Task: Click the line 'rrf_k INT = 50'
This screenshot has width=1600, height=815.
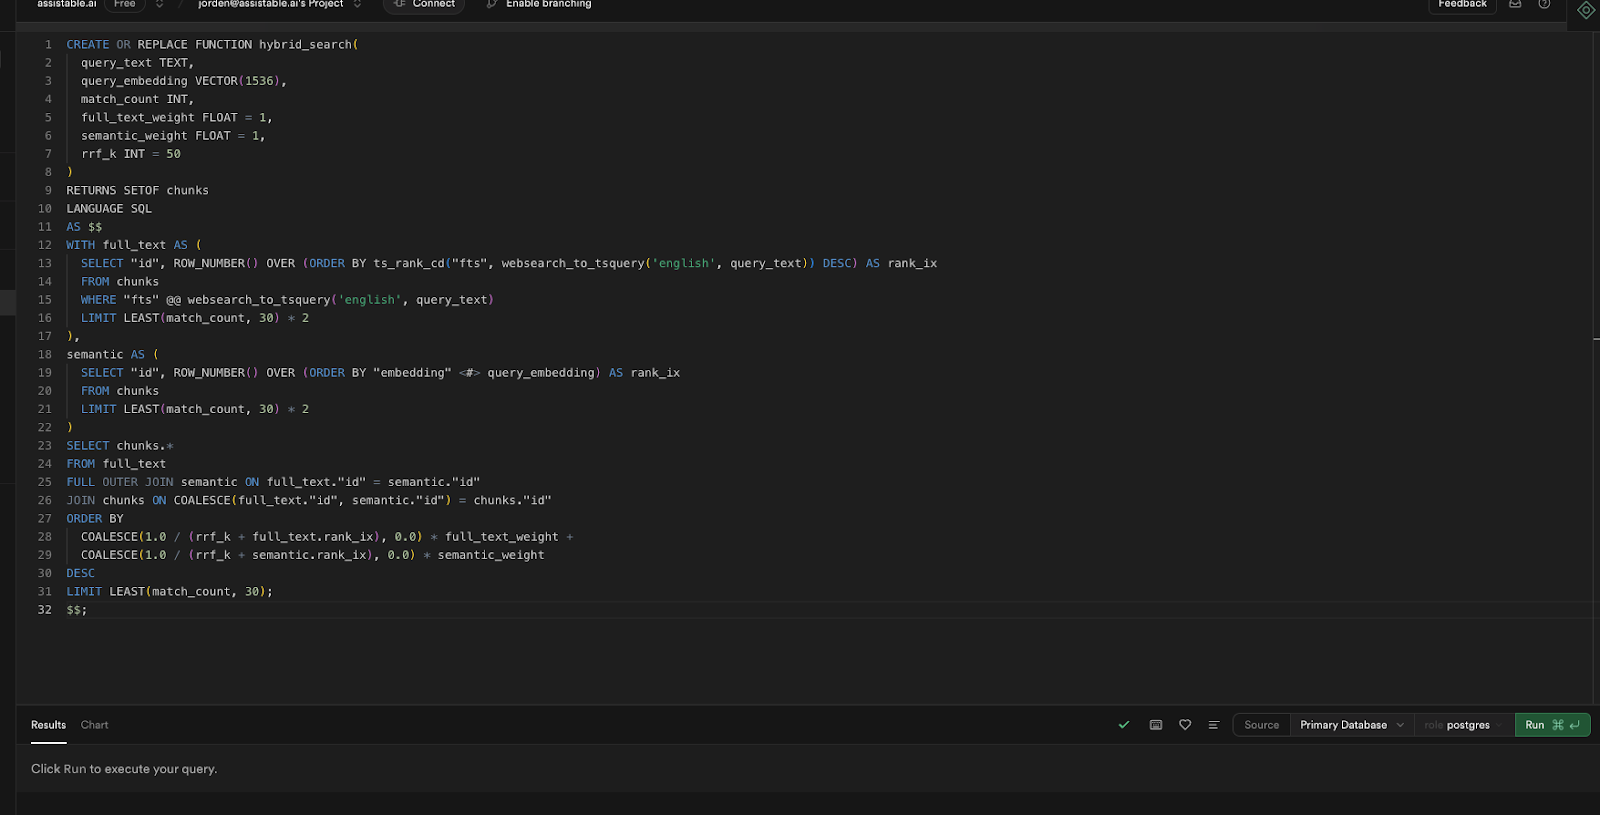Action: [x=131, y=154]
